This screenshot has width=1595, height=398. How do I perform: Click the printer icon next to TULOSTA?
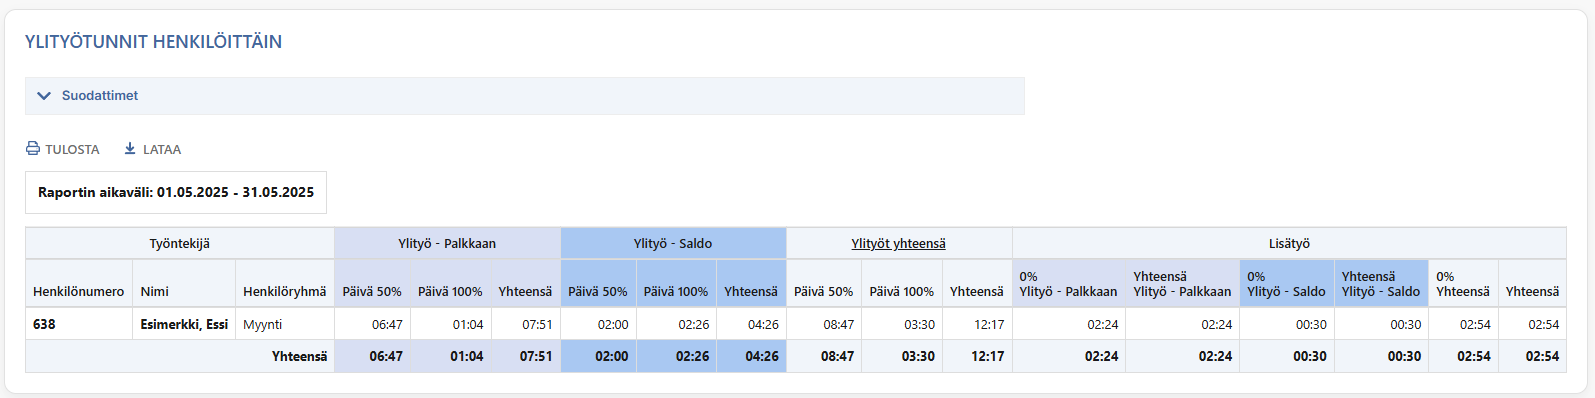click(33, 149)
